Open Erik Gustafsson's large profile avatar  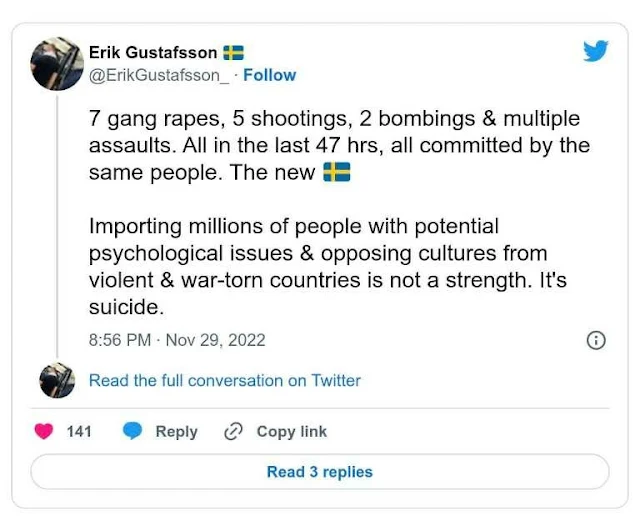[x=57, y=64]
